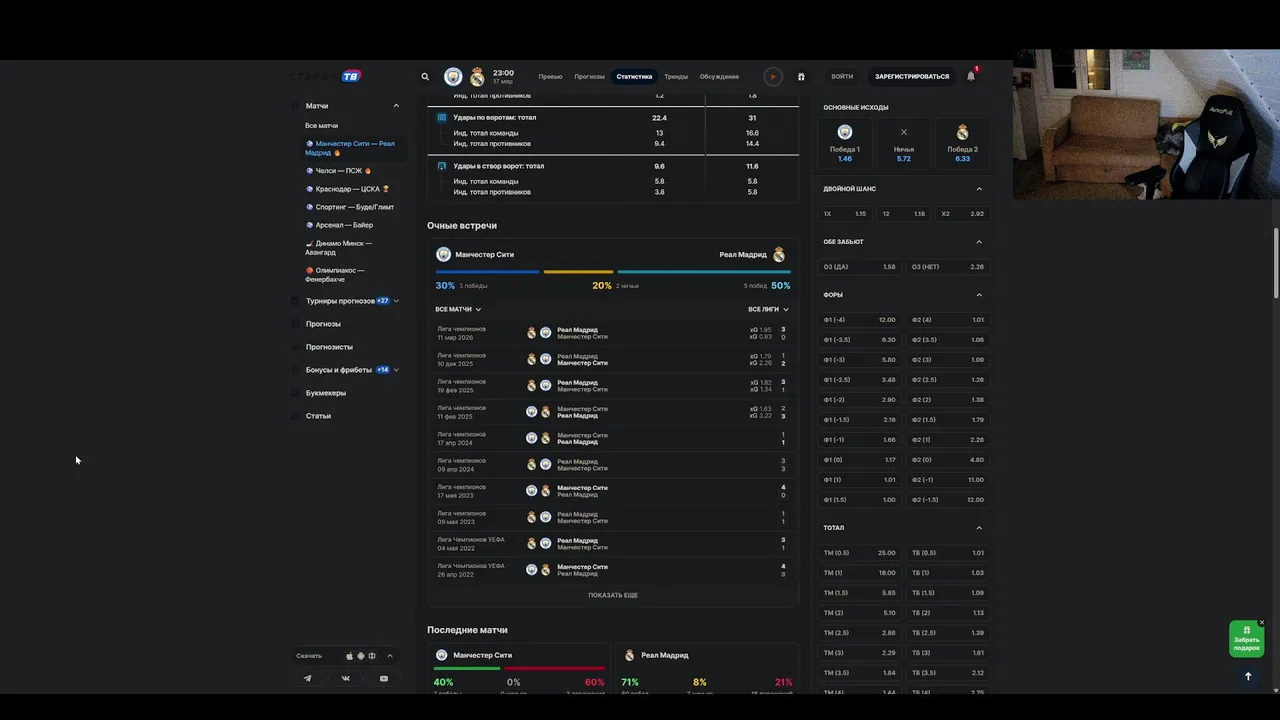Click Manchester City crest in Очные встречи card

tap(444, 255)
